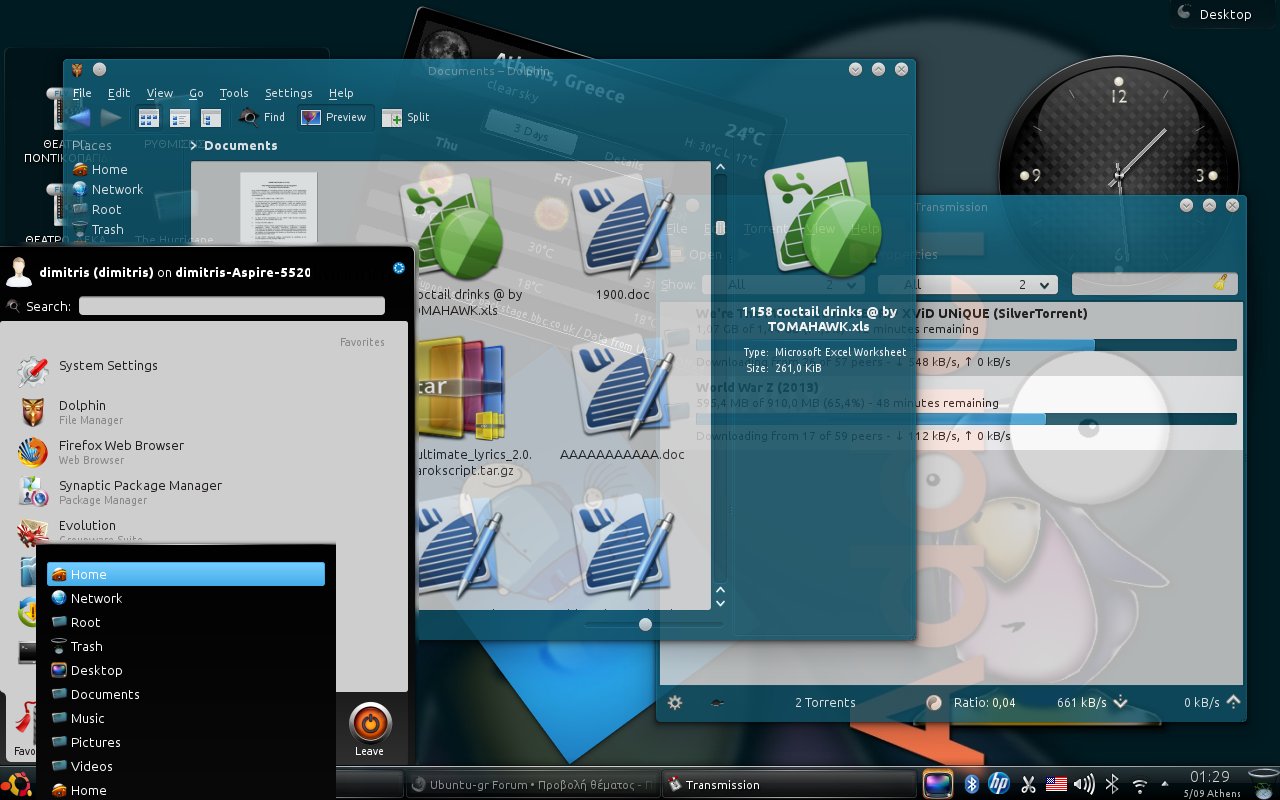The height and width of the screenshot is (800, 1280).
Task: Open the Klipper clipboard scissors tray icon
Action: pyautogui.click(x=1028, y=784)
